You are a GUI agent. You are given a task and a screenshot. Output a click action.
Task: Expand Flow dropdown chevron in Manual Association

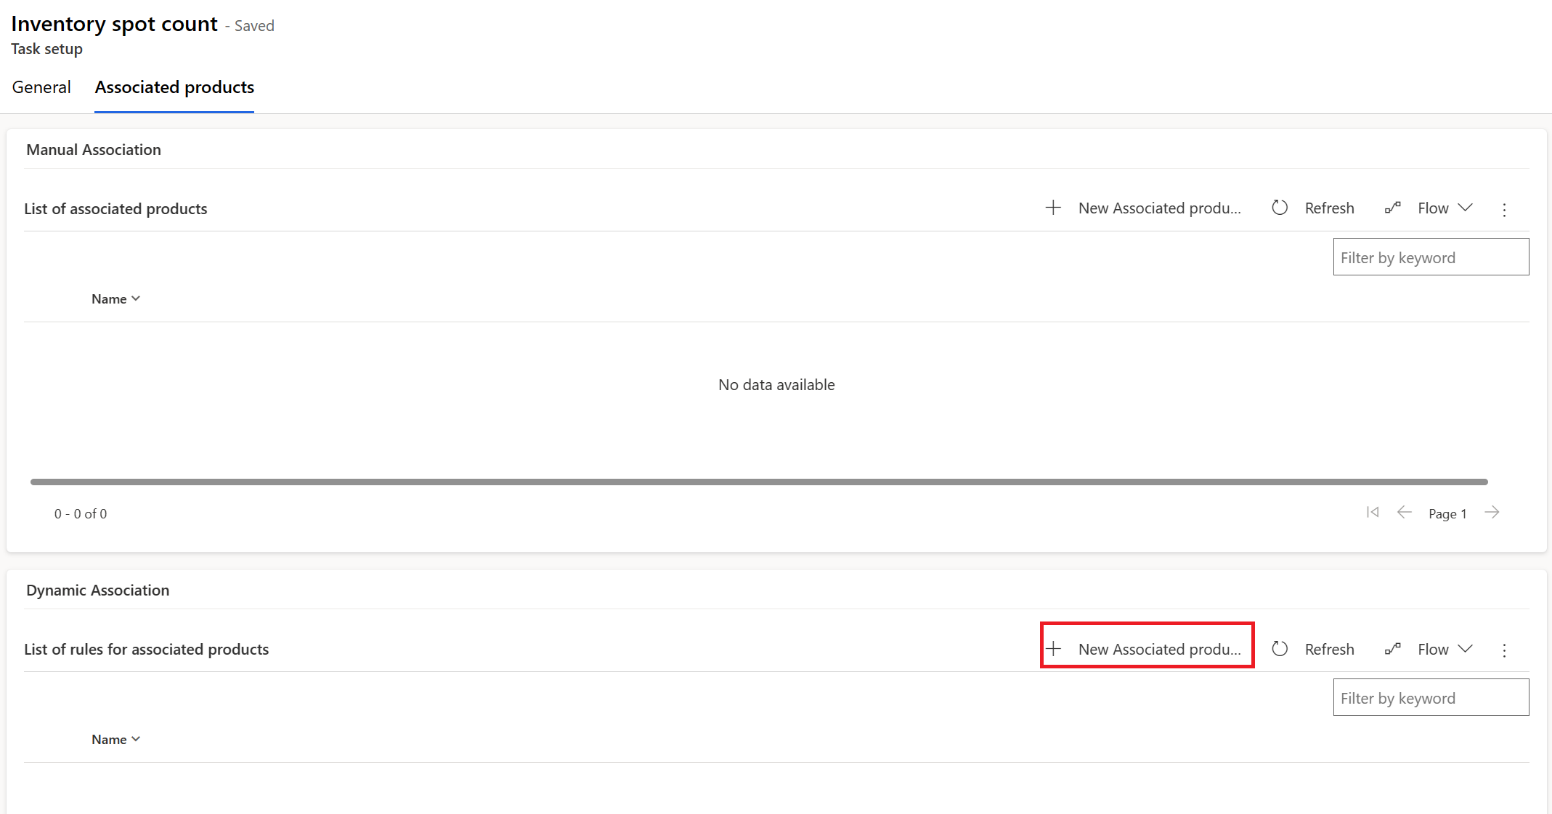tap(1465, 208)
